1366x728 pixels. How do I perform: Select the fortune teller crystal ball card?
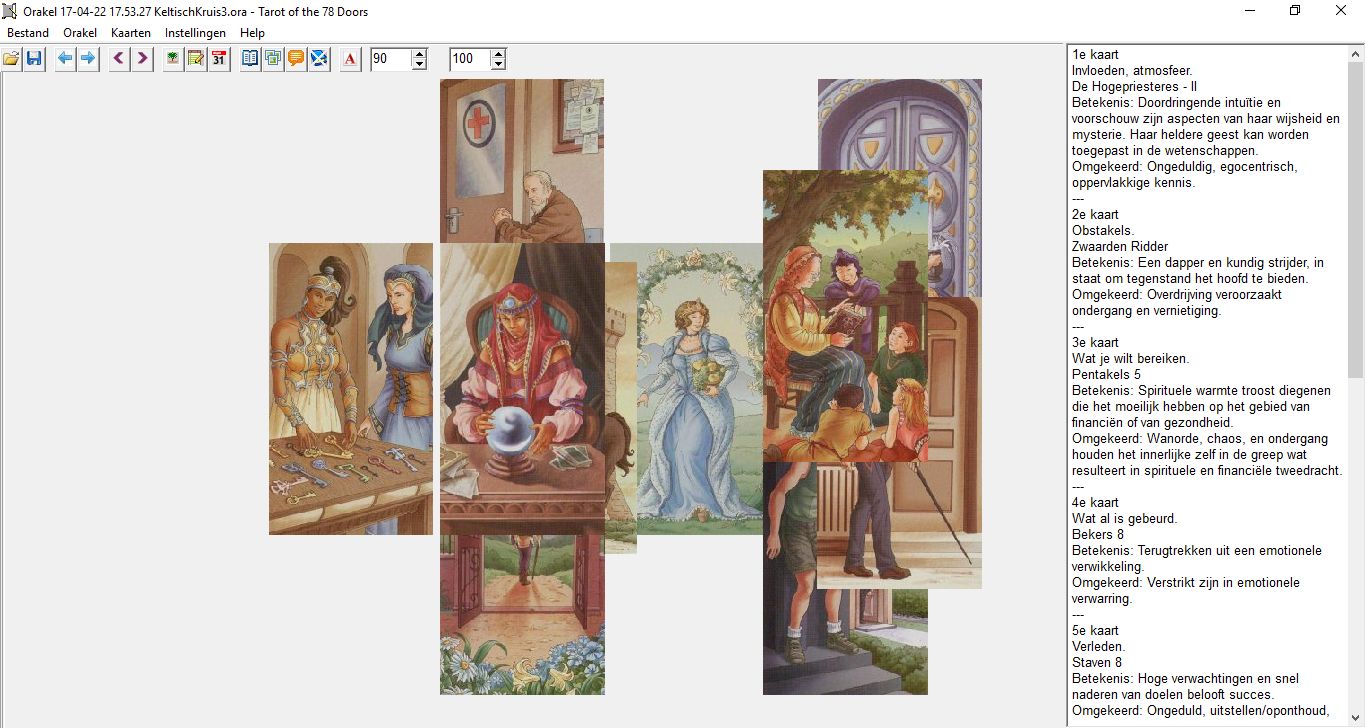tap(522, 389)
